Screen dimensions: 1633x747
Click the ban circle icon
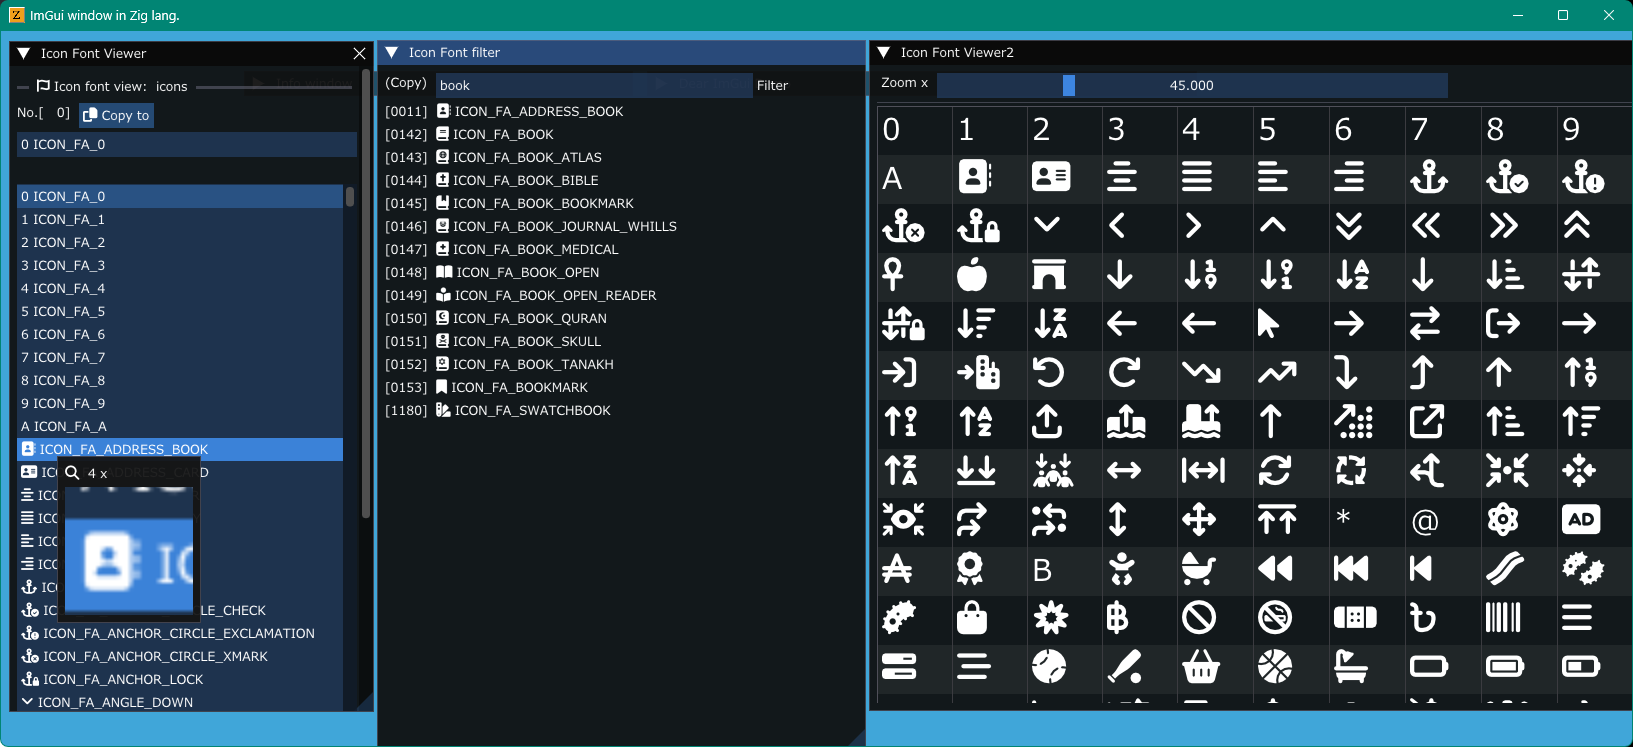tap(1198, 617)
